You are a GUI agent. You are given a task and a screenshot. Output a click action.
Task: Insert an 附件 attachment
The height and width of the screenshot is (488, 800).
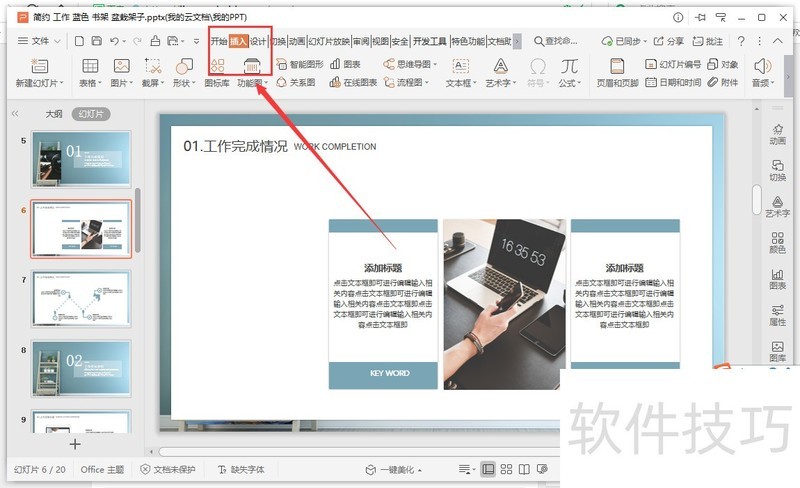[x=722, y=82]
